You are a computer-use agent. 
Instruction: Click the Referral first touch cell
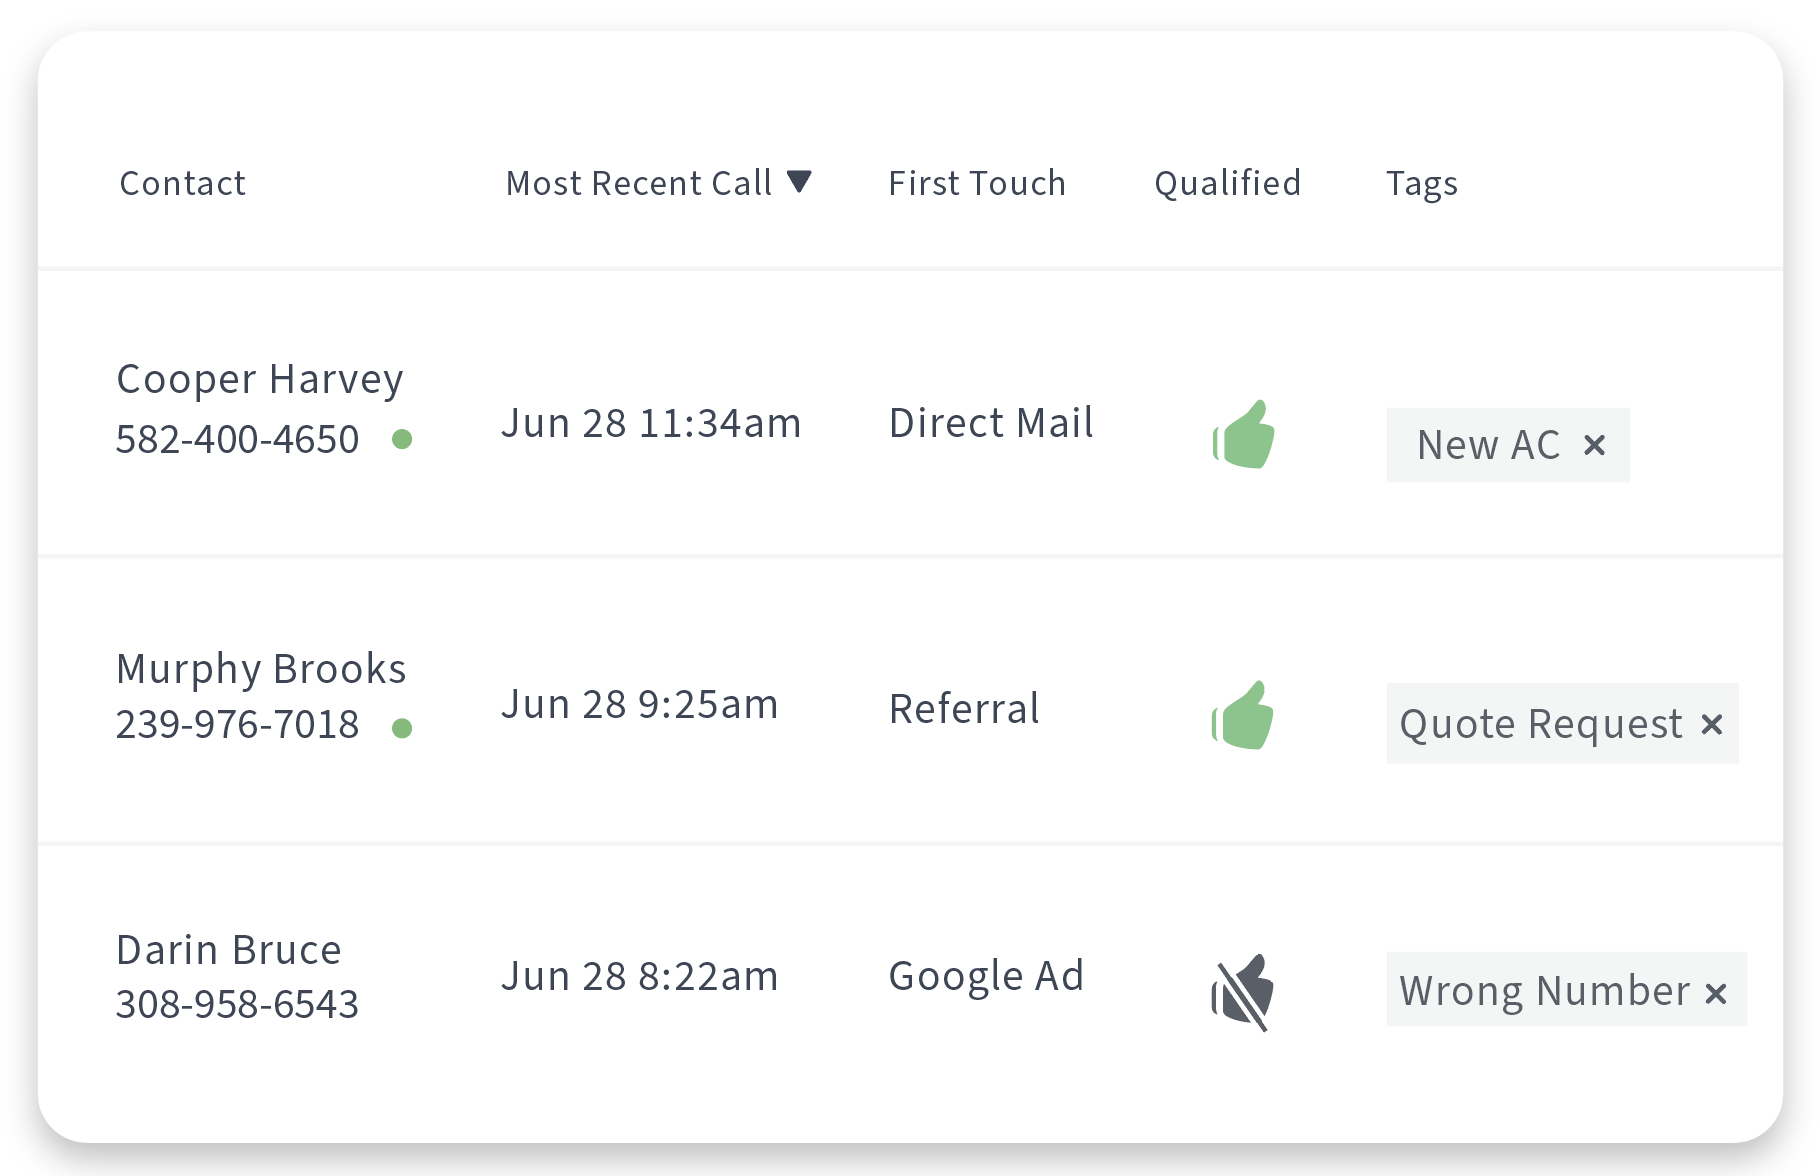(x=964, y=709)
